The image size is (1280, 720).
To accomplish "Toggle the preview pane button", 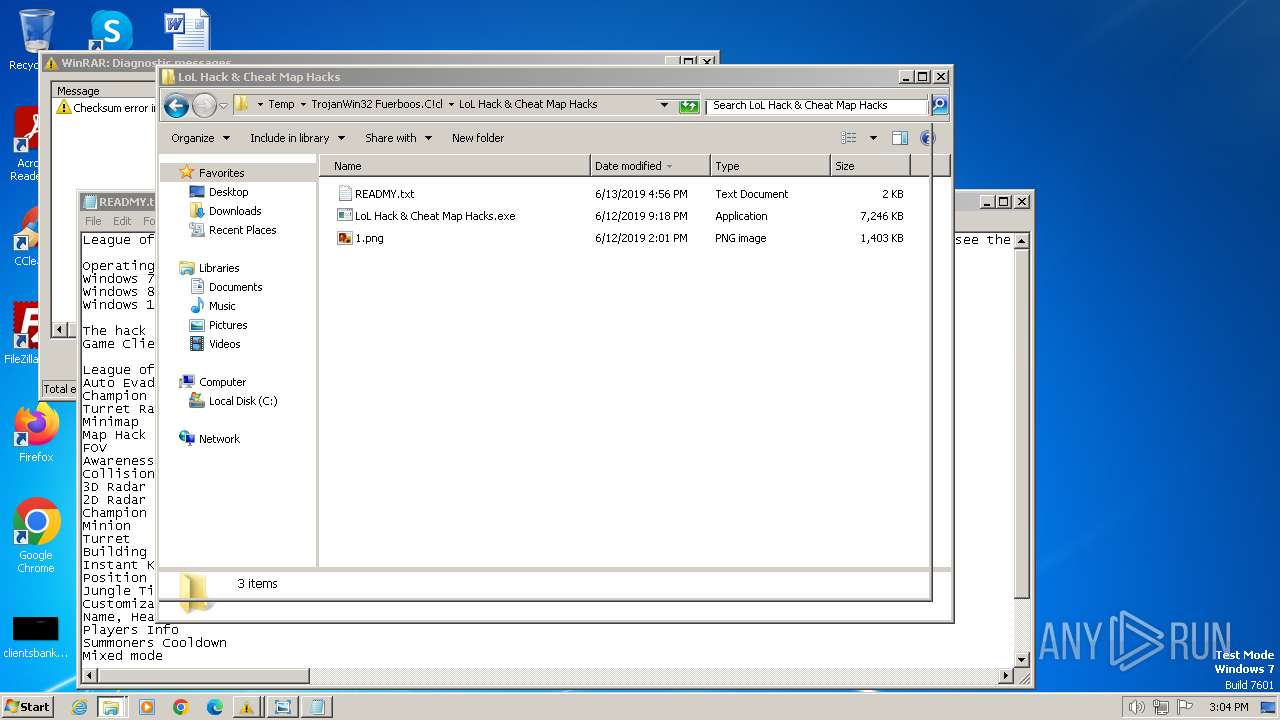I will (899, 138).
